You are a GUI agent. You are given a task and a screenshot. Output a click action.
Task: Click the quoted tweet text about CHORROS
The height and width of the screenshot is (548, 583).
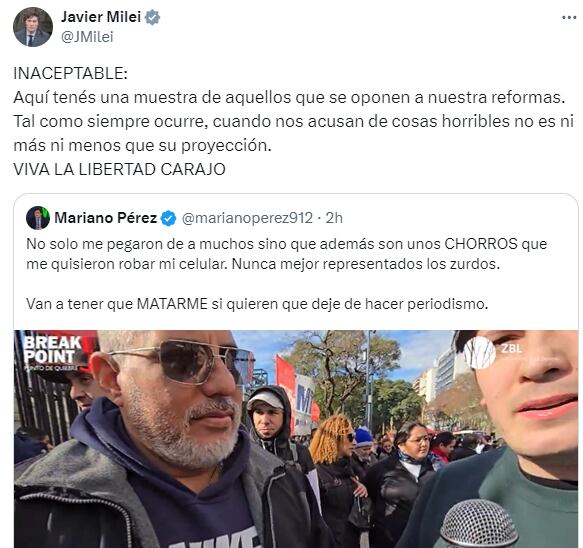point(286,254)
